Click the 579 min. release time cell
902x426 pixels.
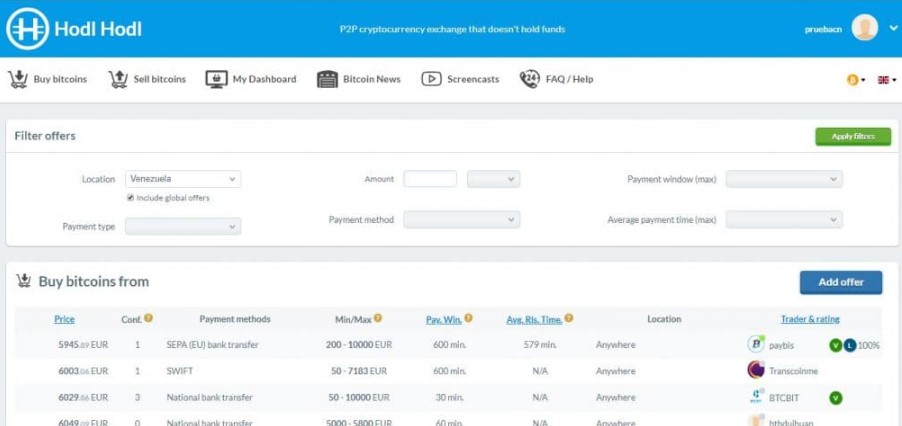click(x=540, y=345)
